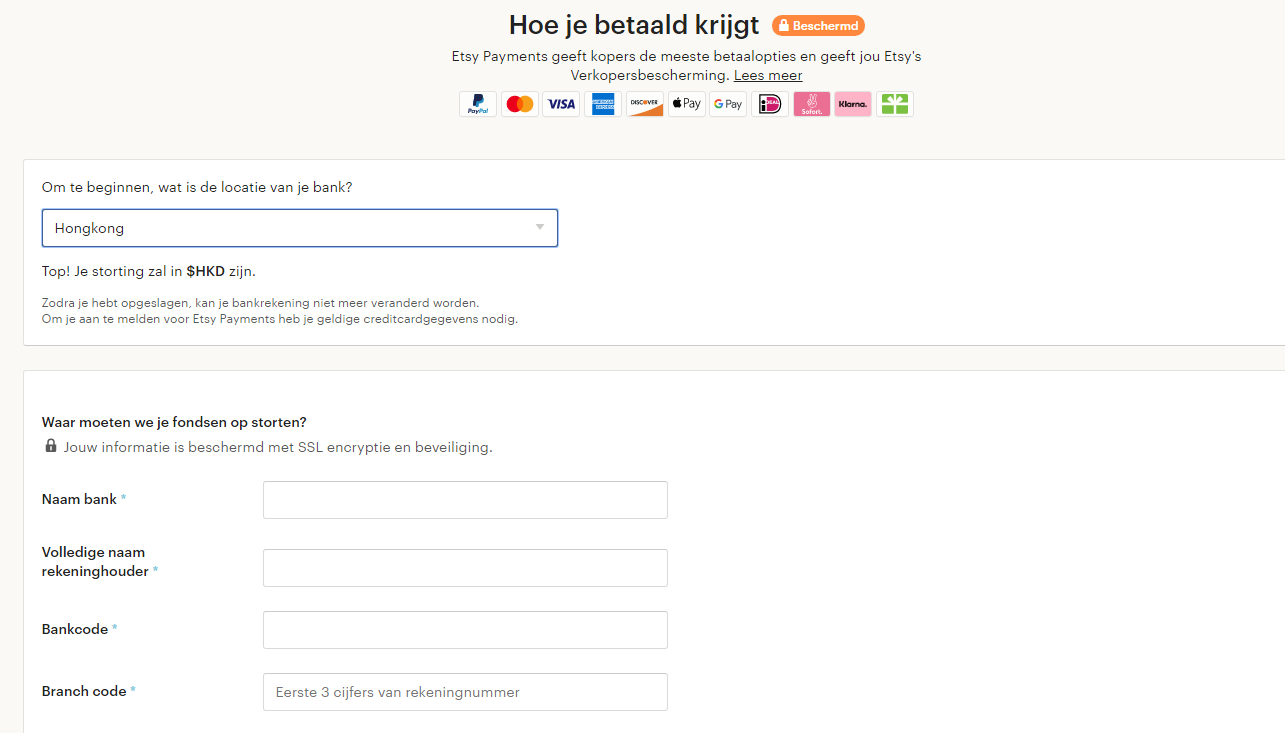Click the Visa card icon

coord(561,104)
